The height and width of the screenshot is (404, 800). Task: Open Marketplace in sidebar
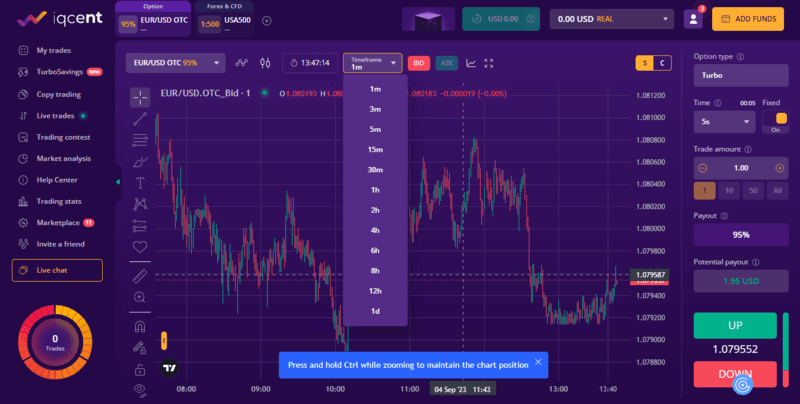(58, 223)
